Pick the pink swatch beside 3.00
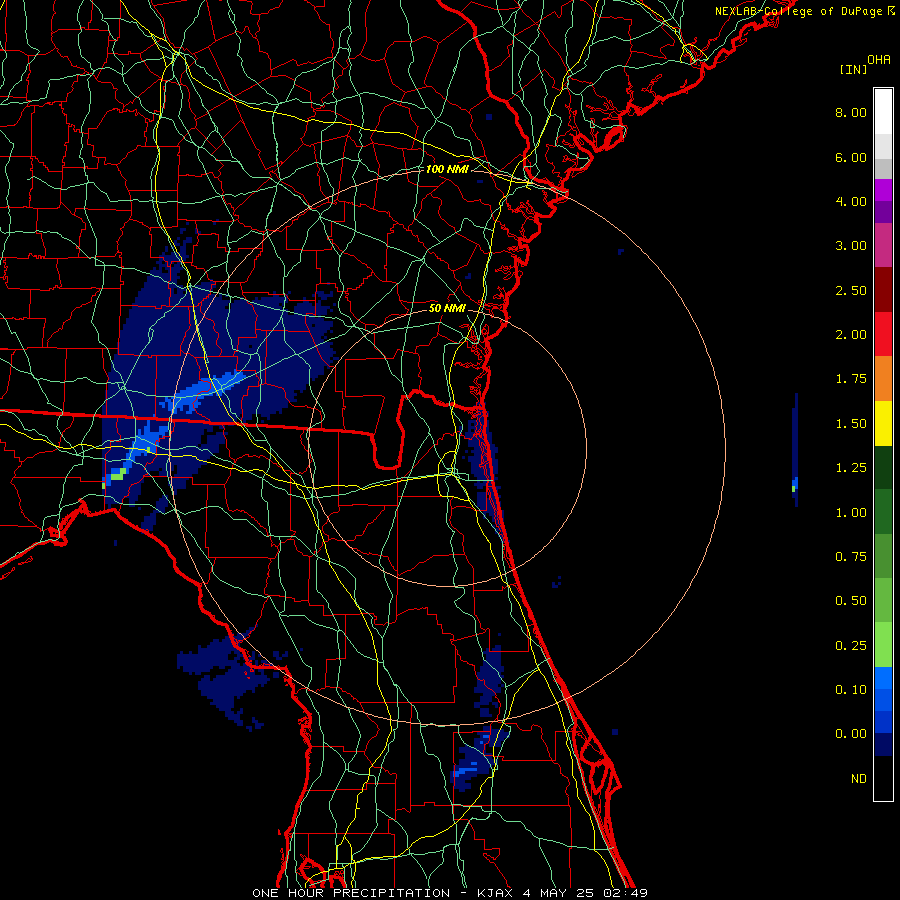This screenshot has height=900, width=900. pyautogui.click(x=883, y=246)
